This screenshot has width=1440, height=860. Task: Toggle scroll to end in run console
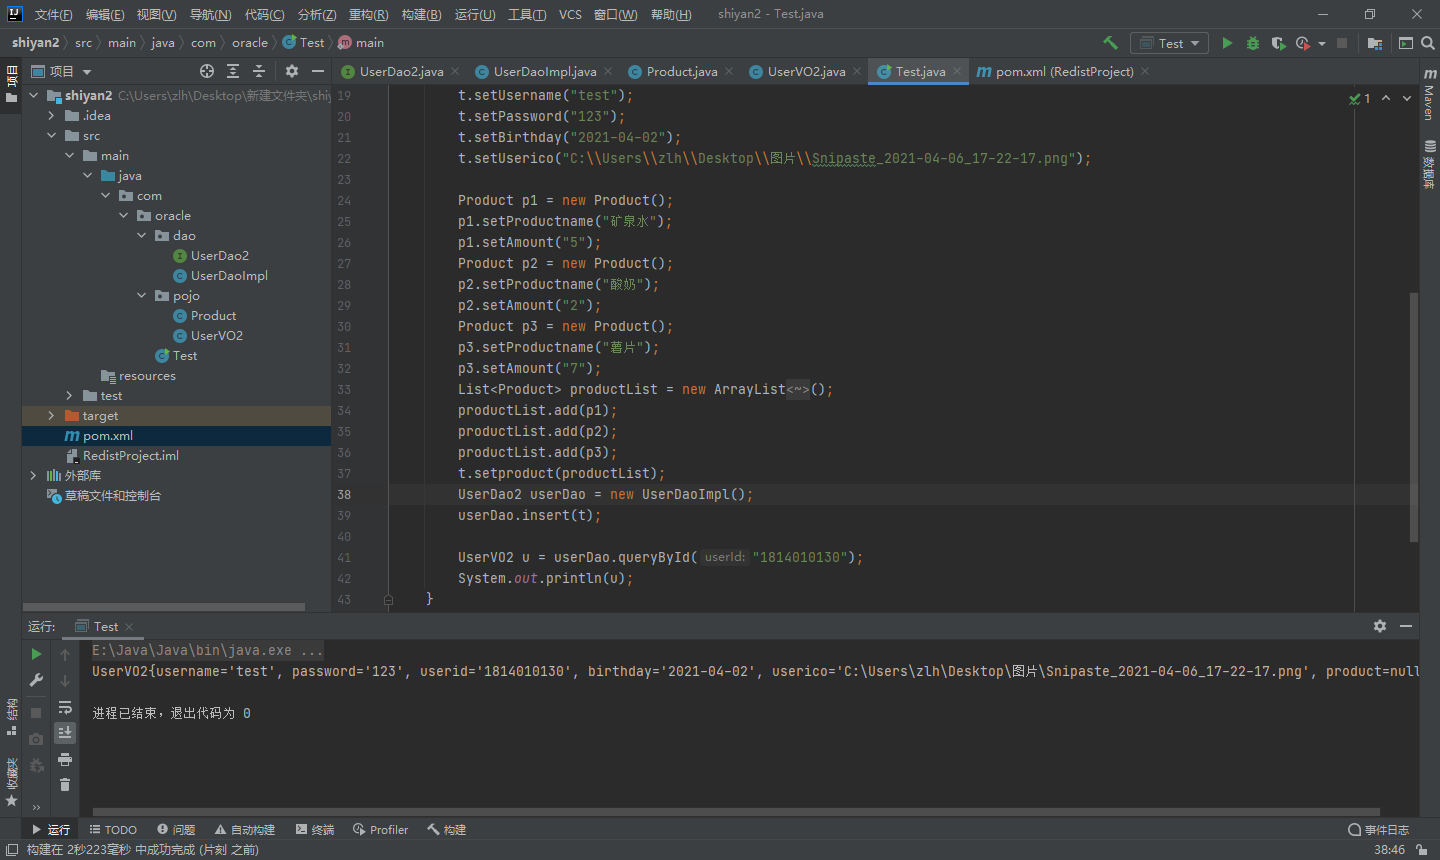[65, 733]
